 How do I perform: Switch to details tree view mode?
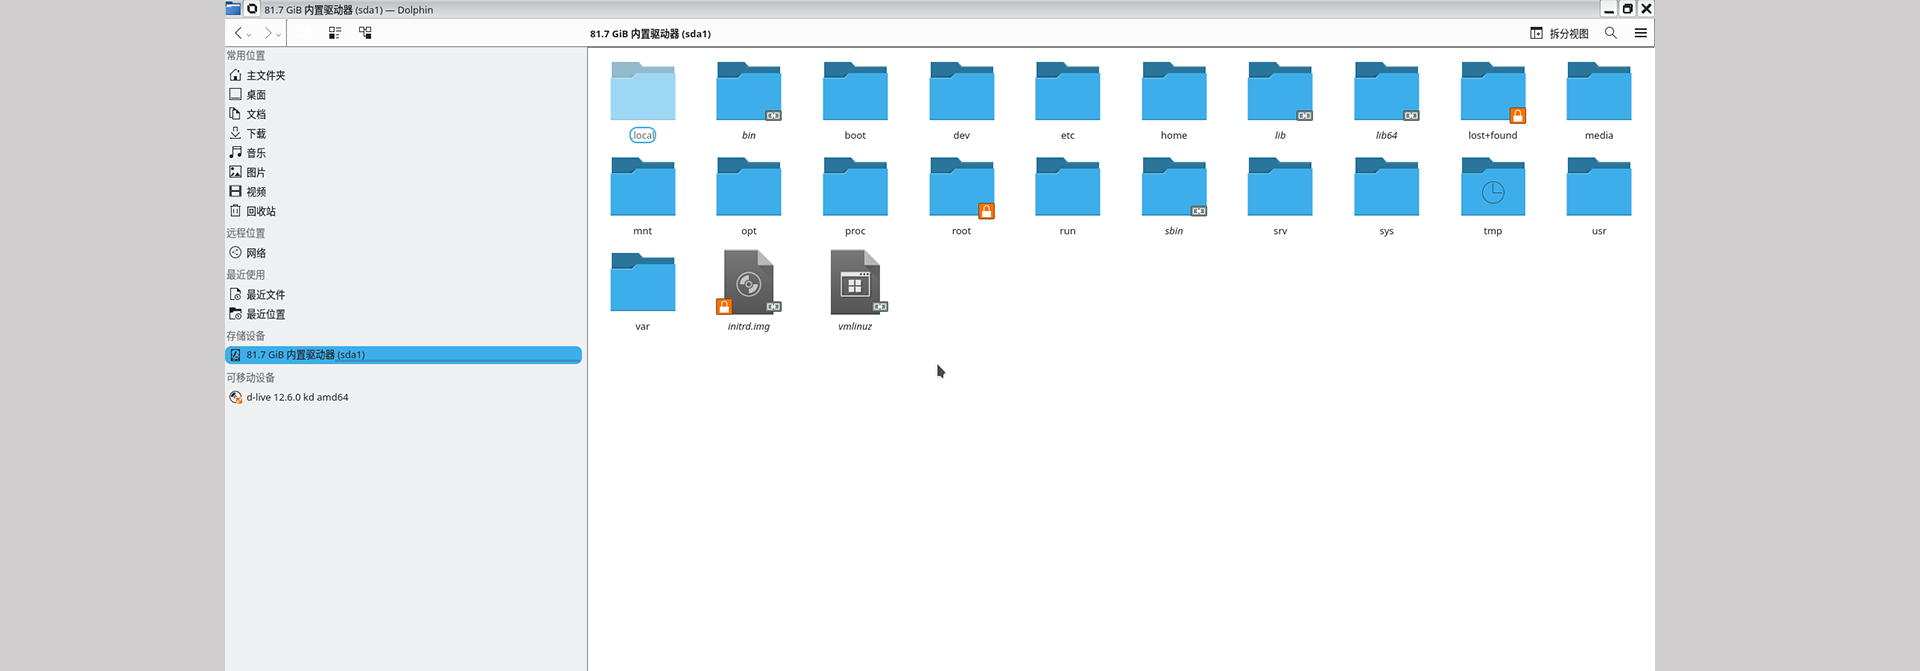coord(365,33)
